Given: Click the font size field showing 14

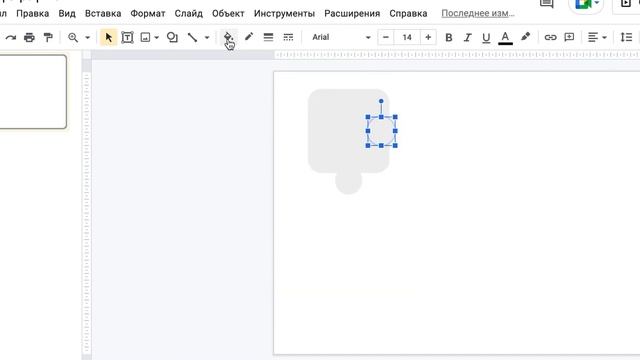Looking at the screenshot, I should pyautogui.click(x=407, y=37).
